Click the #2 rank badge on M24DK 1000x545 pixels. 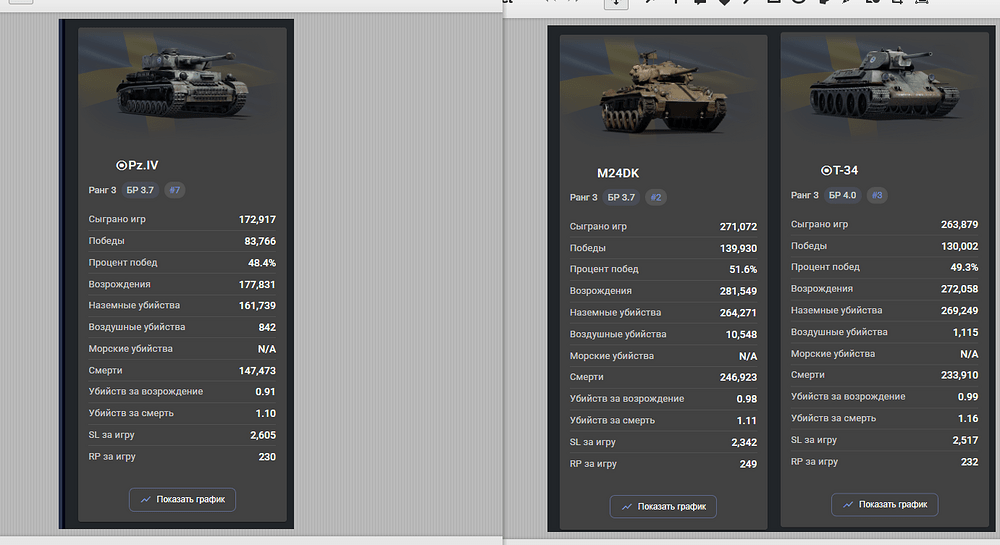(656, 198)
